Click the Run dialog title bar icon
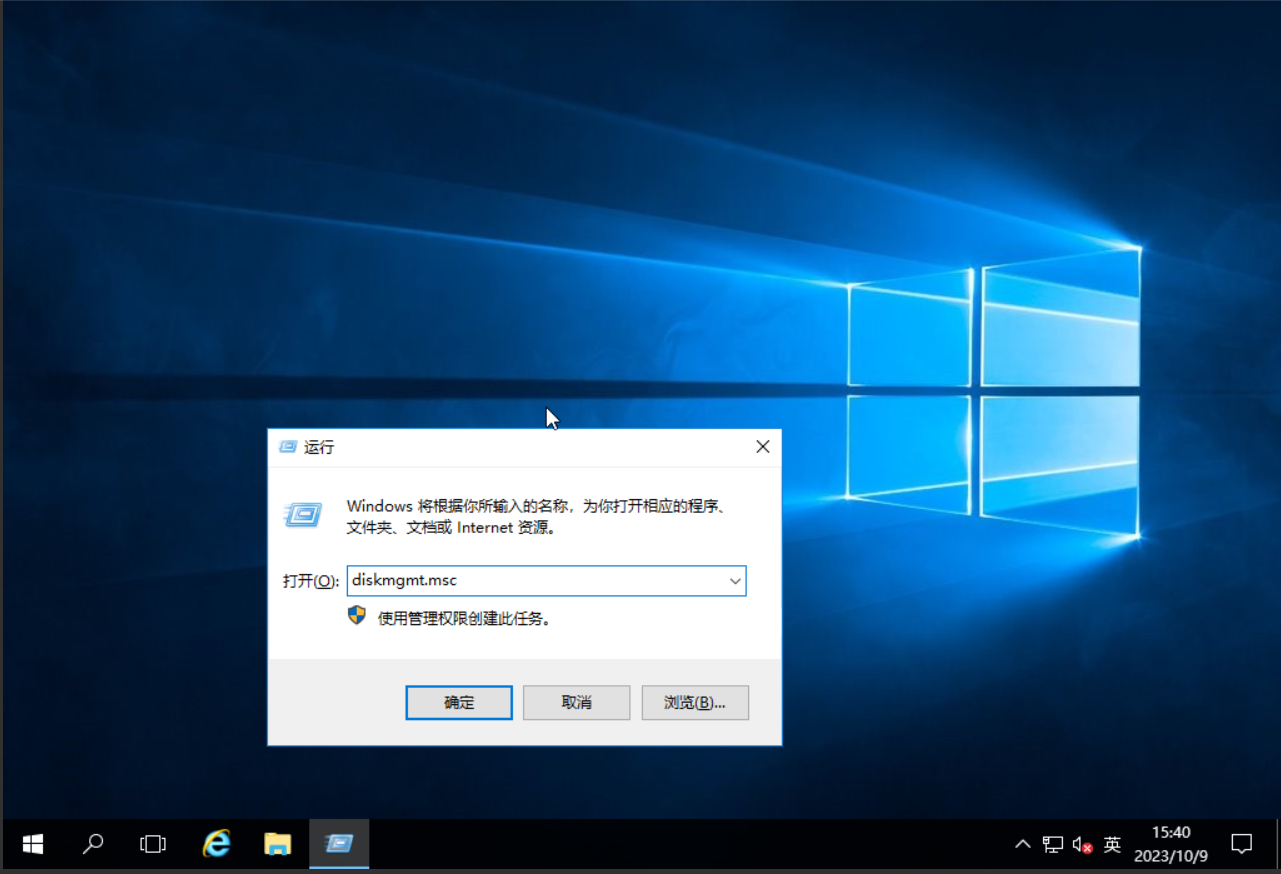The image size is (1281, 874). 288,447
